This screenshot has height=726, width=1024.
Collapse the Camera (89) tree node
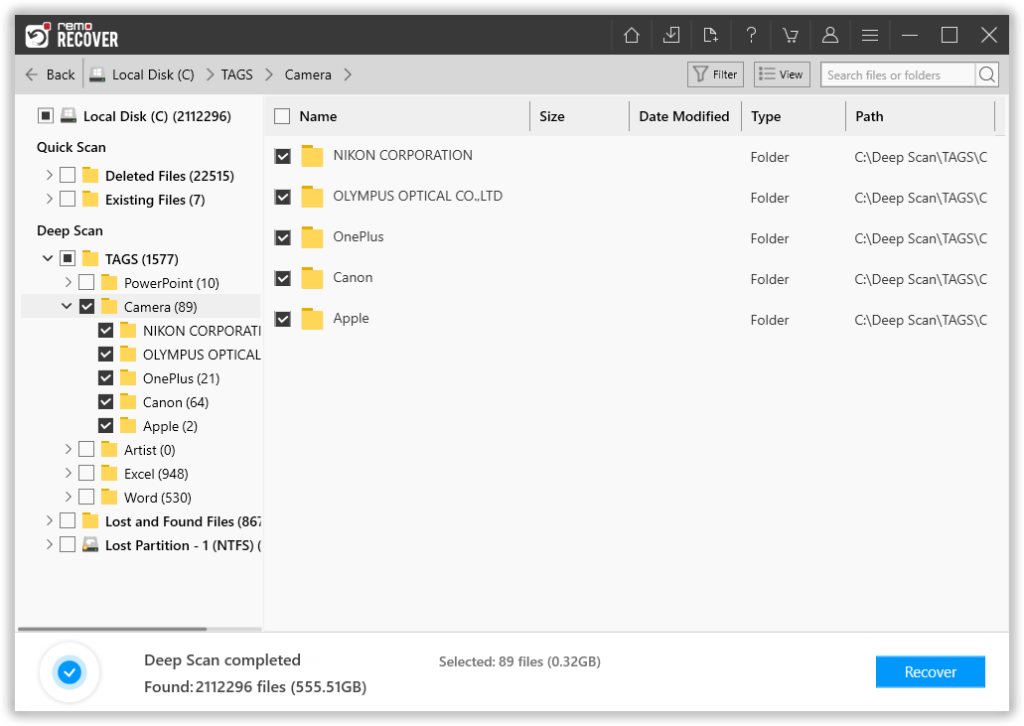(x=67, y=306)
